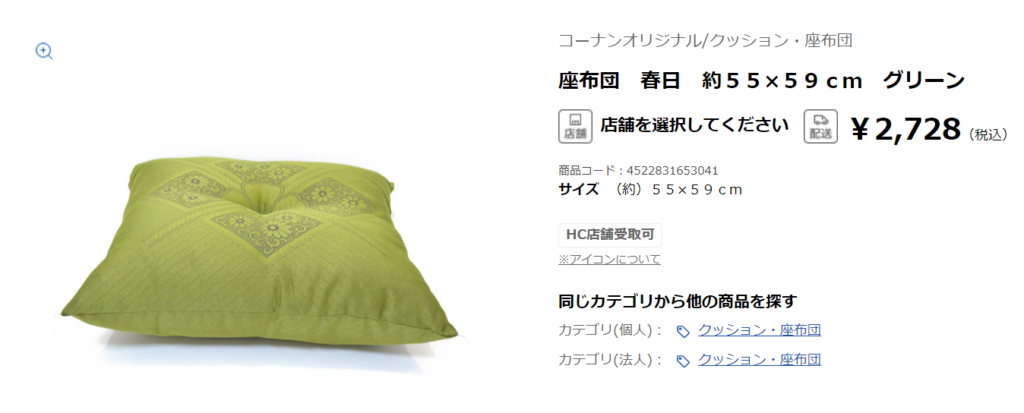Viewport: 1024px width, 413px height.
Task: Click the product title 座布団 春日 グリーン
Action: [761, 81]
